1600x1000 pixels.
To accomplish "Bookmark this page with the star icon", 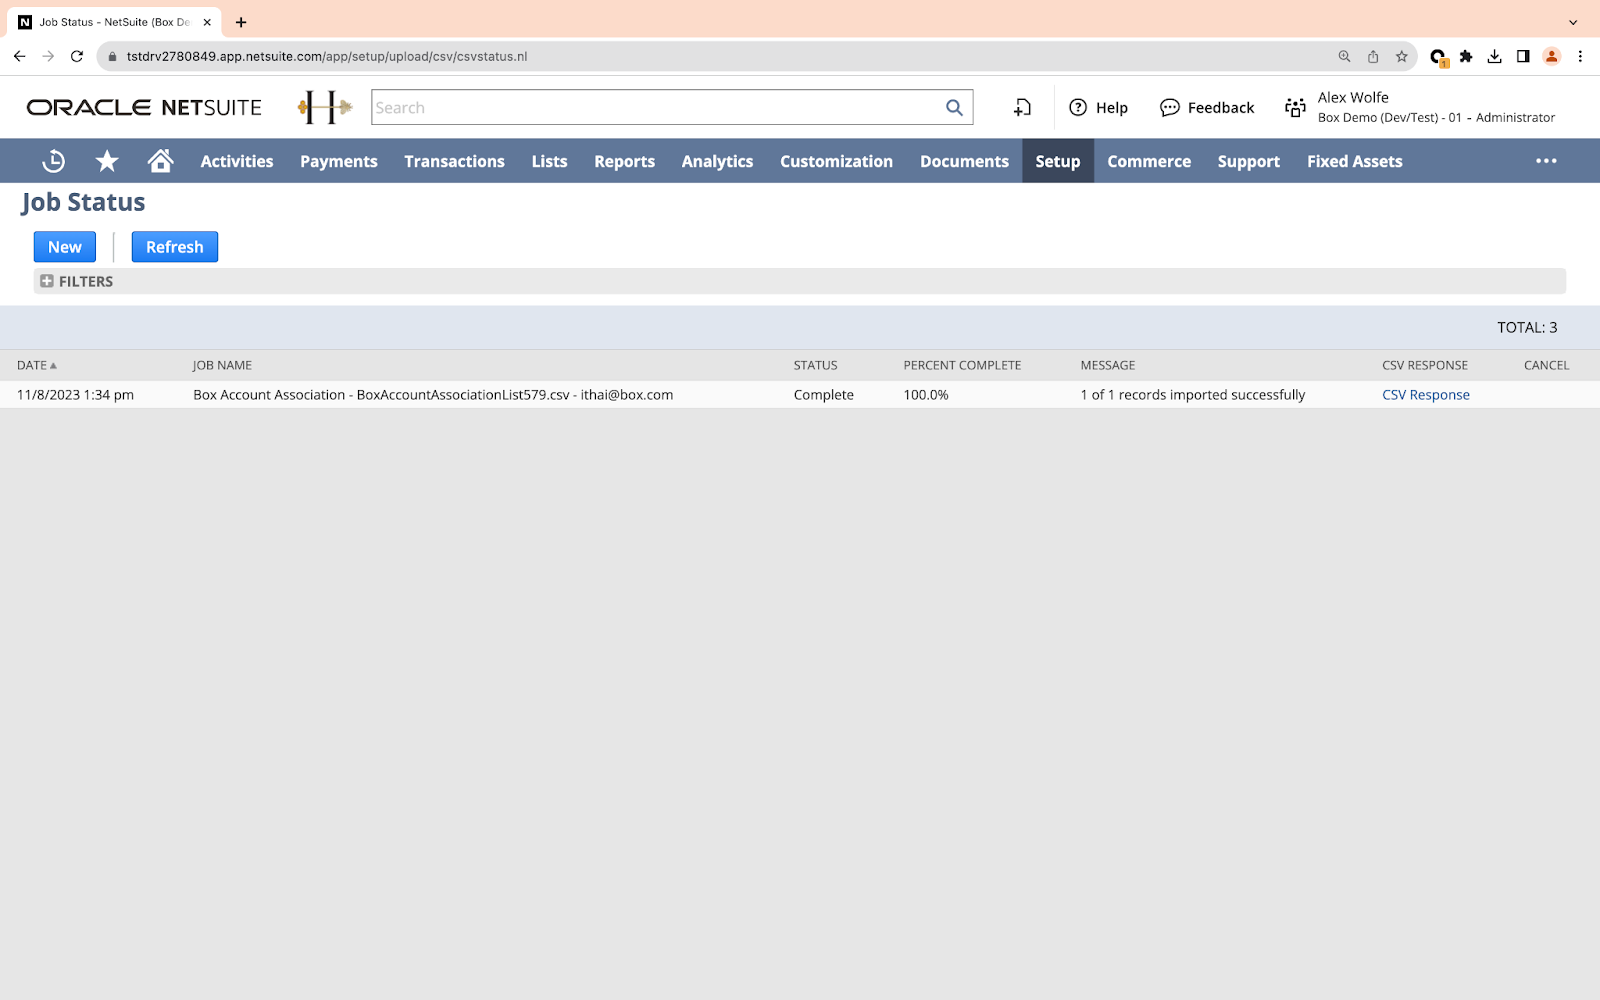I will point(1401,57).
